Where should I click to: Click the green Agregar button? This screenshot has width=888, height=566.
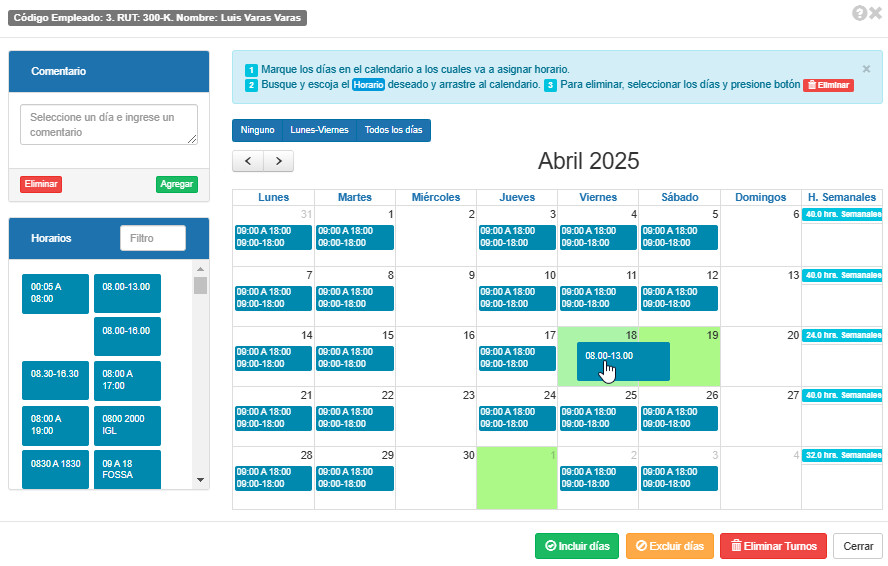click(177, 184)
